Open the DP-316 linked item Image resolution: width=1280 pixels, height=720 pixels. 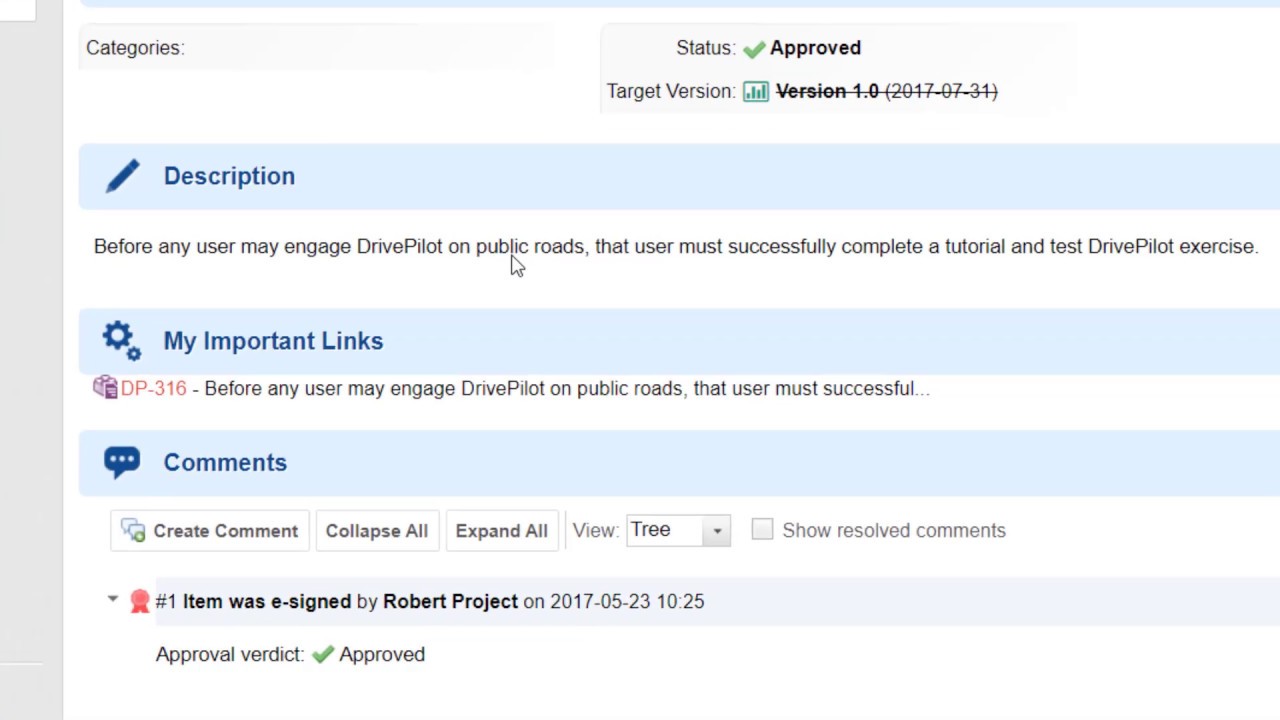153,389
